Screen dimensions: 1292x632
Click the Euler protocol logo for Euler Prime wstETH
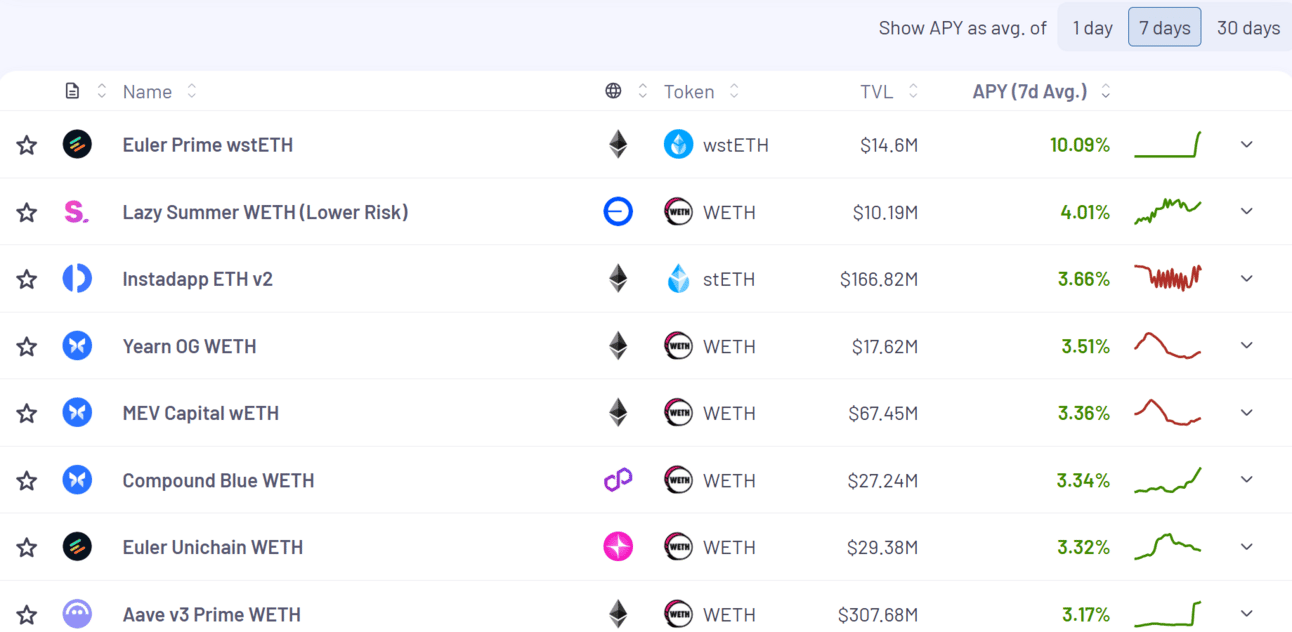(x=77, y=144)
